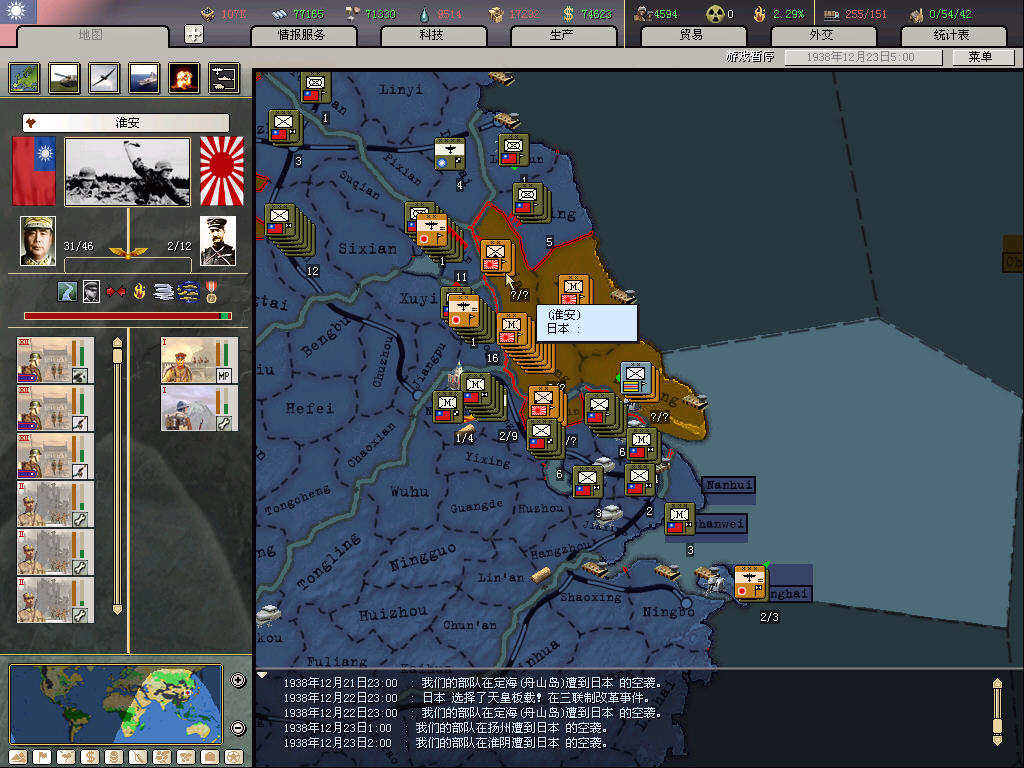Click the date field 1938年12月23日5:00

coord(863,57)
